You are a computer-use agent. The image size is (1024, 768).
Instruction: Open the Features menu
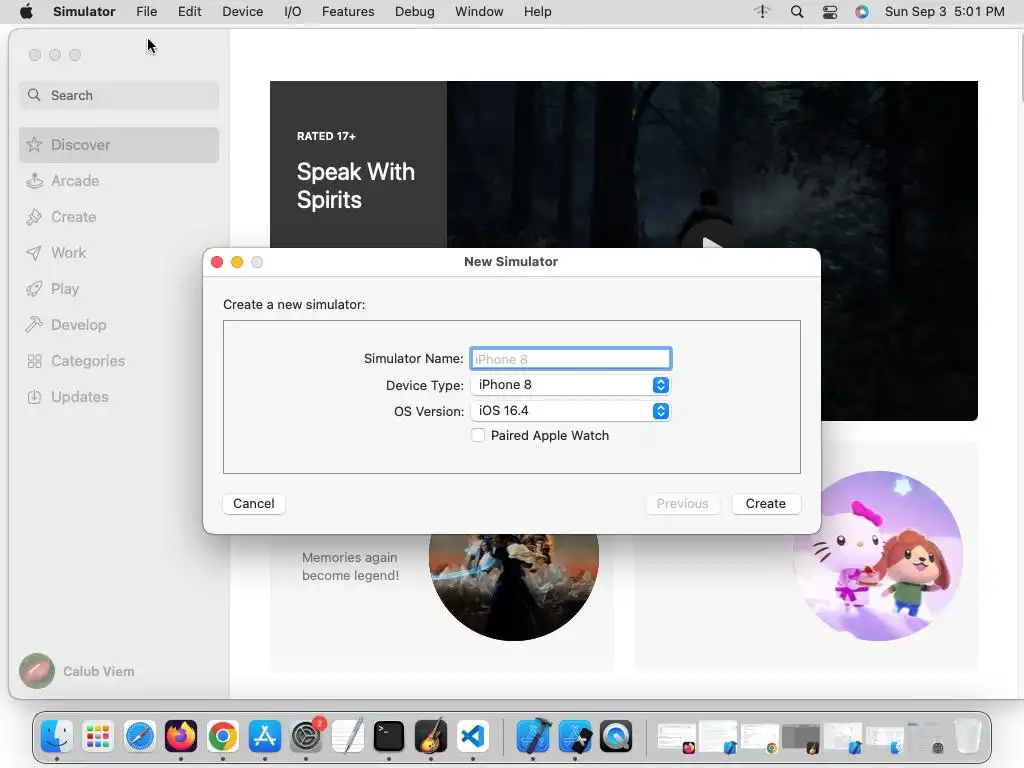pyautogui.click(x=348, y=12)
